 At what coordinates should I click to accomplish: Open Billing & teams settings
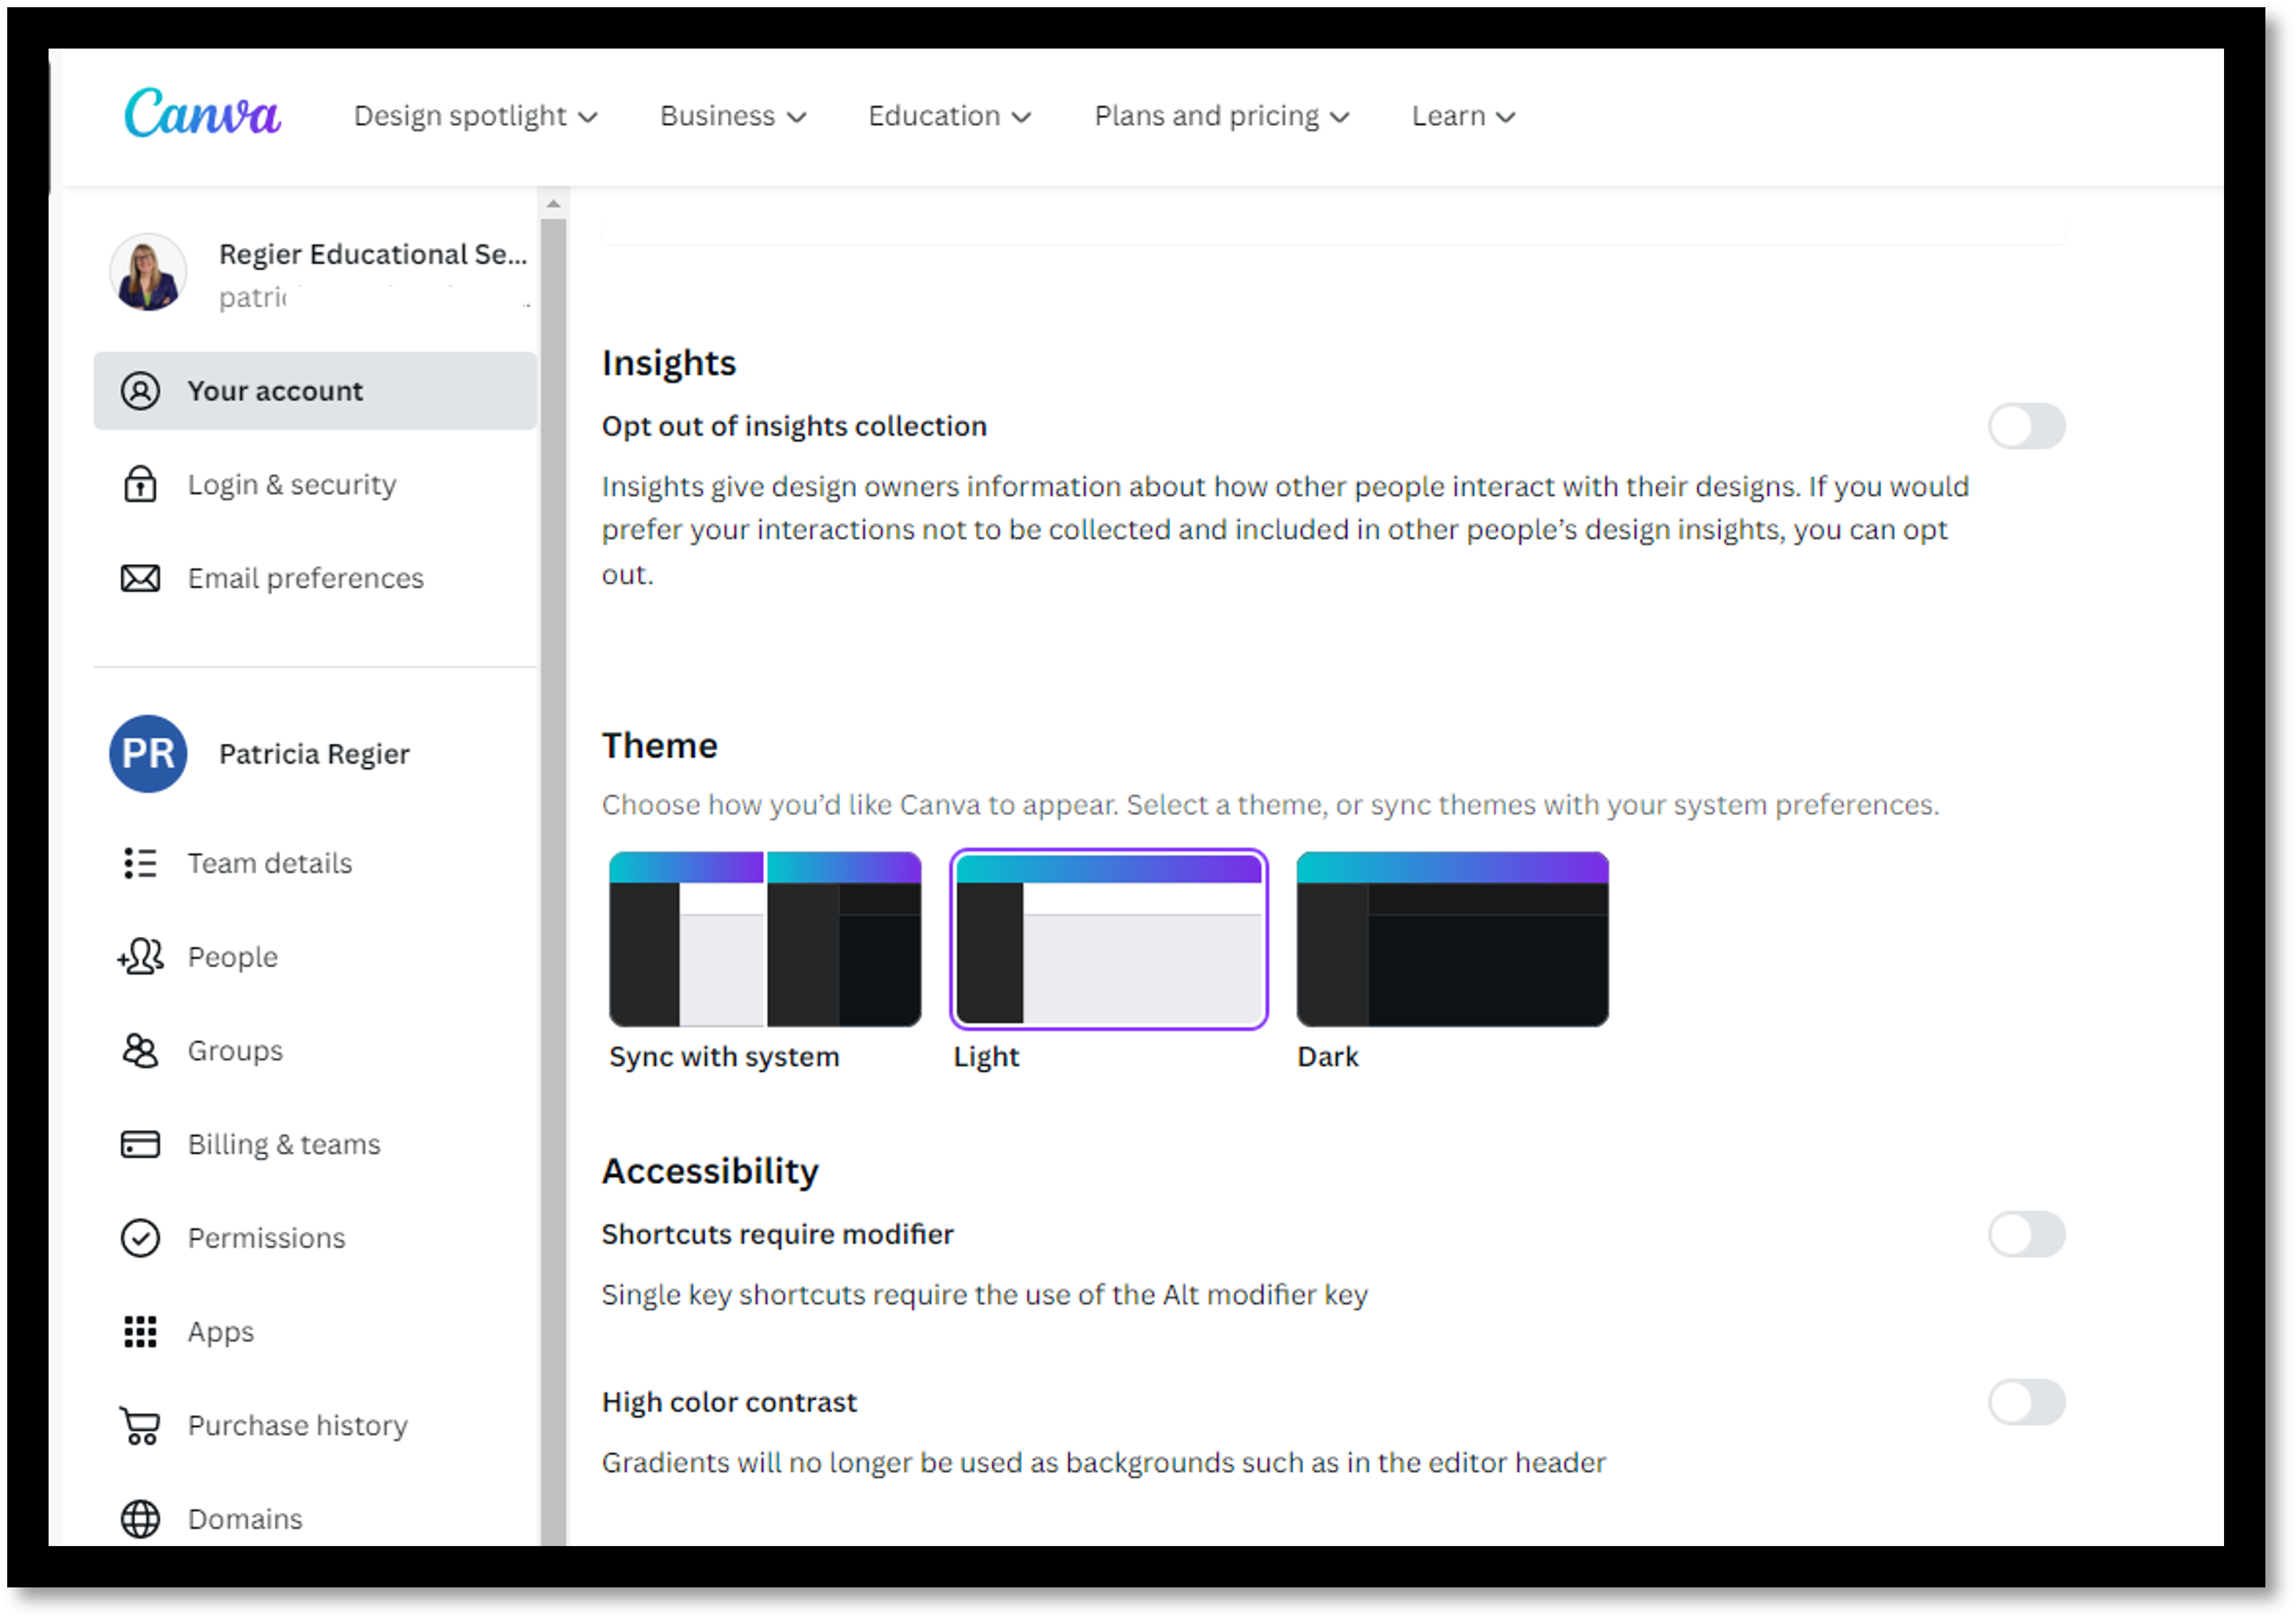click(x=315, y=1144)
